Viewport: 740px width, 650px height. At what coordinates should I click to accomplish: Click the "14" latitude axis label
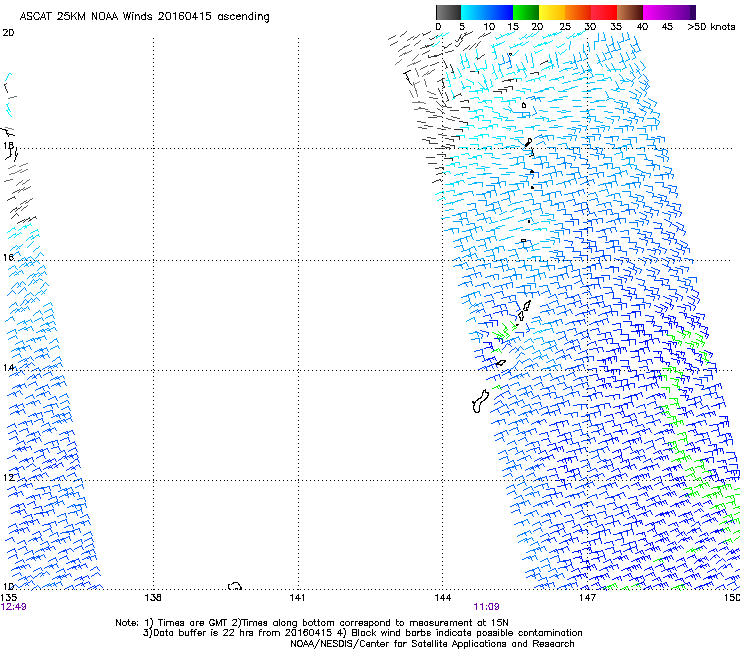pos(8,367)
